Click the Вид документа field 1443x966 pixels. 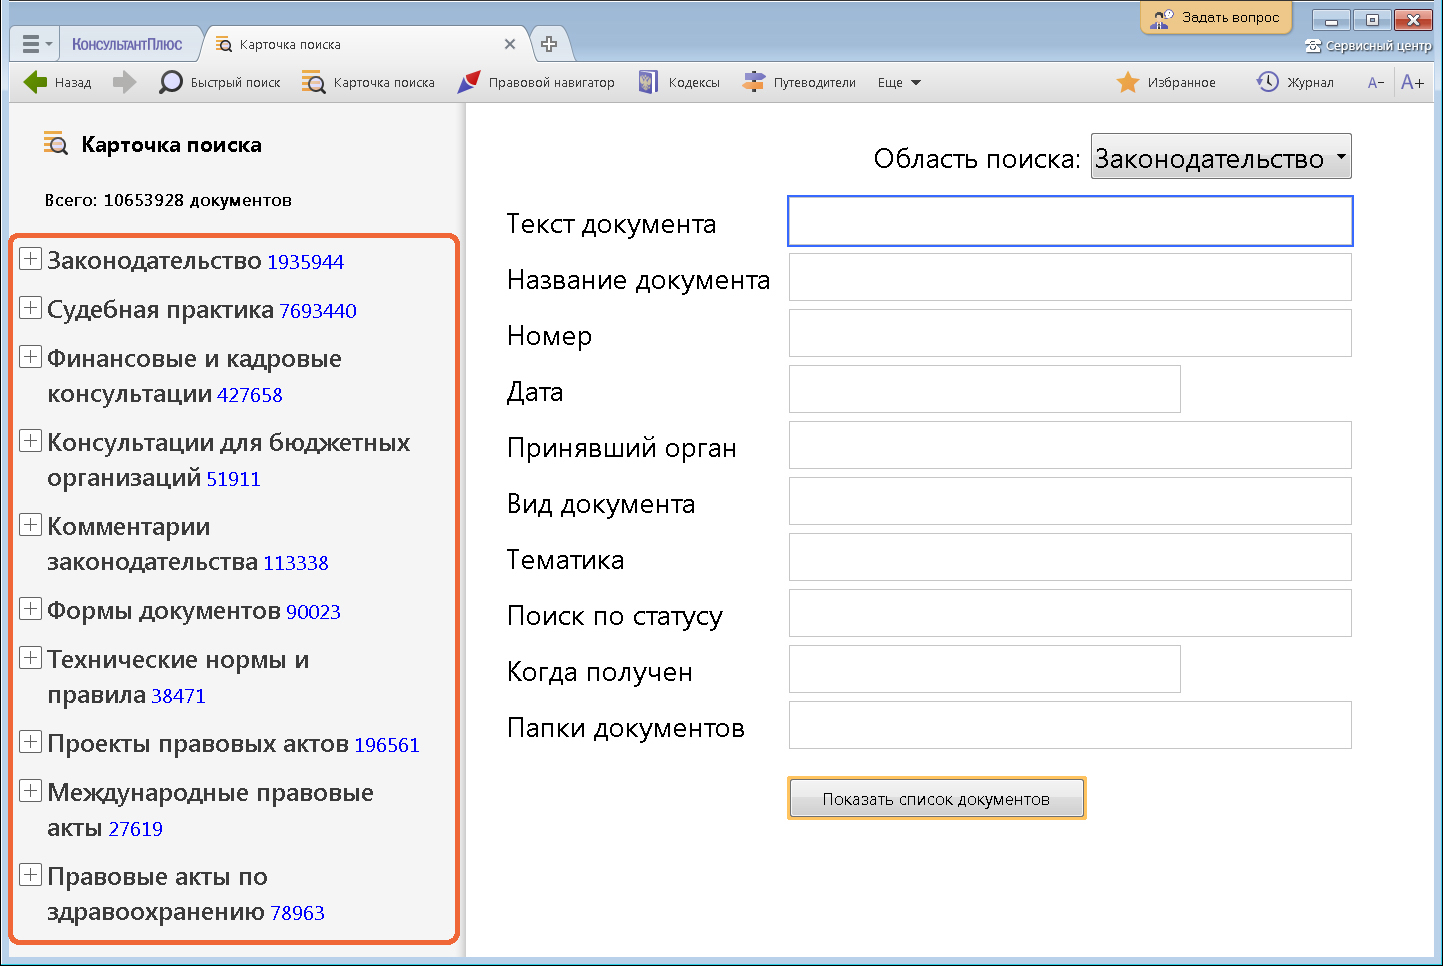(1070, 501)
